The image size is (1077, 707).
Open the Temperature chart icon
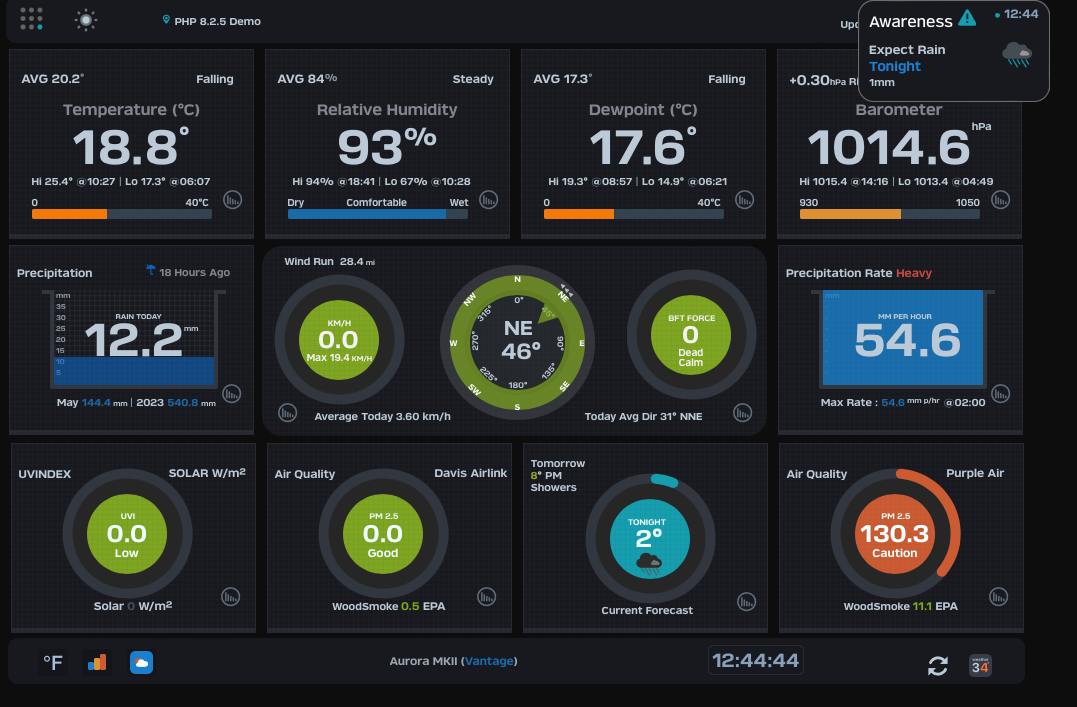232,200
